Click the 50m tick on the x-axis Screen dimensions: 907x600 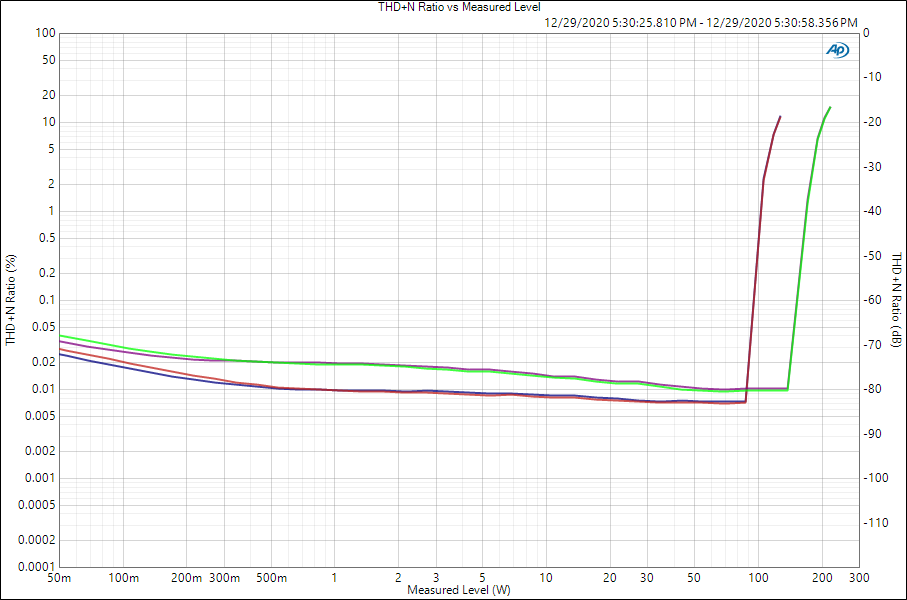(x=60, y=578)
